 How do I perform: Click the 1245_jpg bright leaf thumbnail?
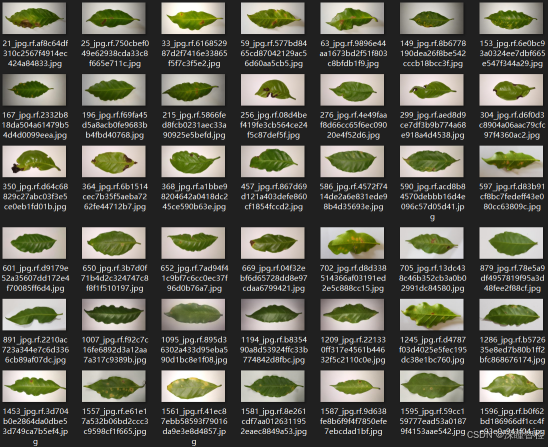432,315
